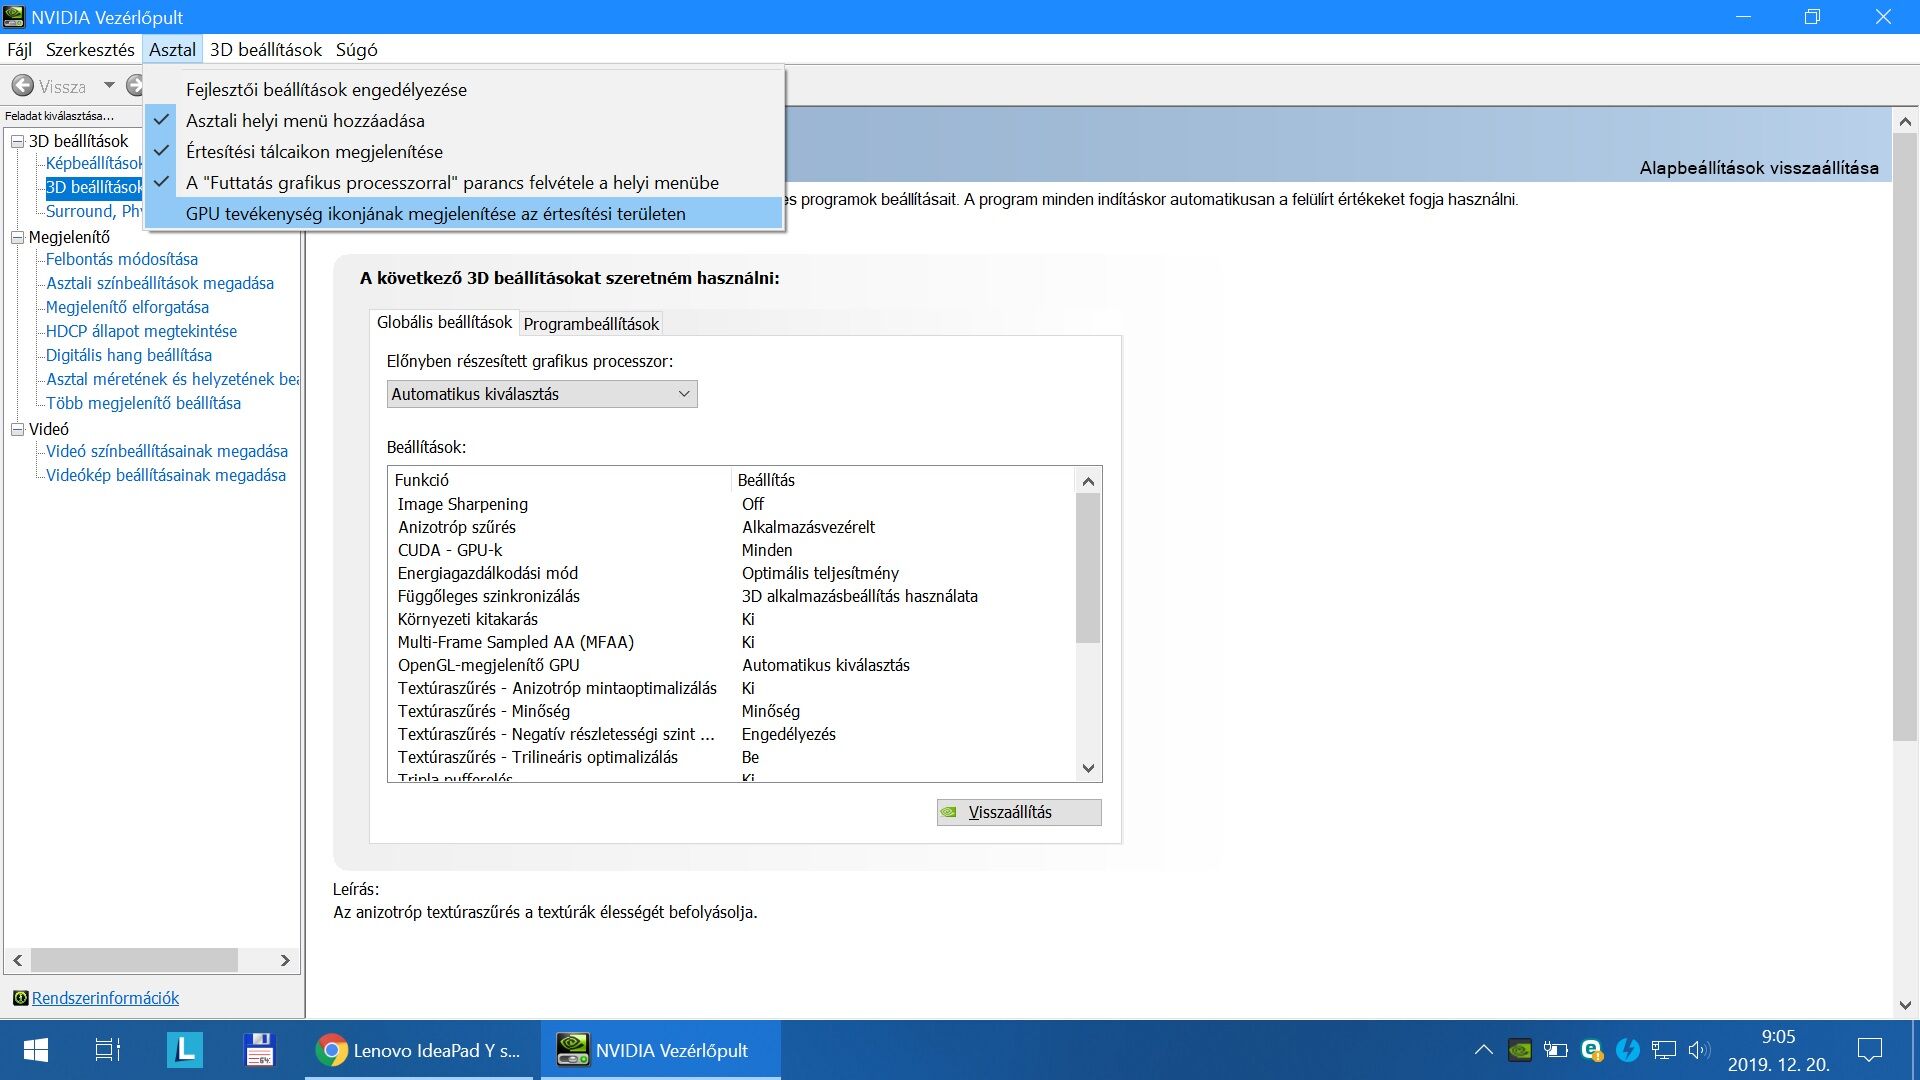This screenshot has width=1920, height=1080.
Task: Open the Fájl menu
Action: [19, 49]
